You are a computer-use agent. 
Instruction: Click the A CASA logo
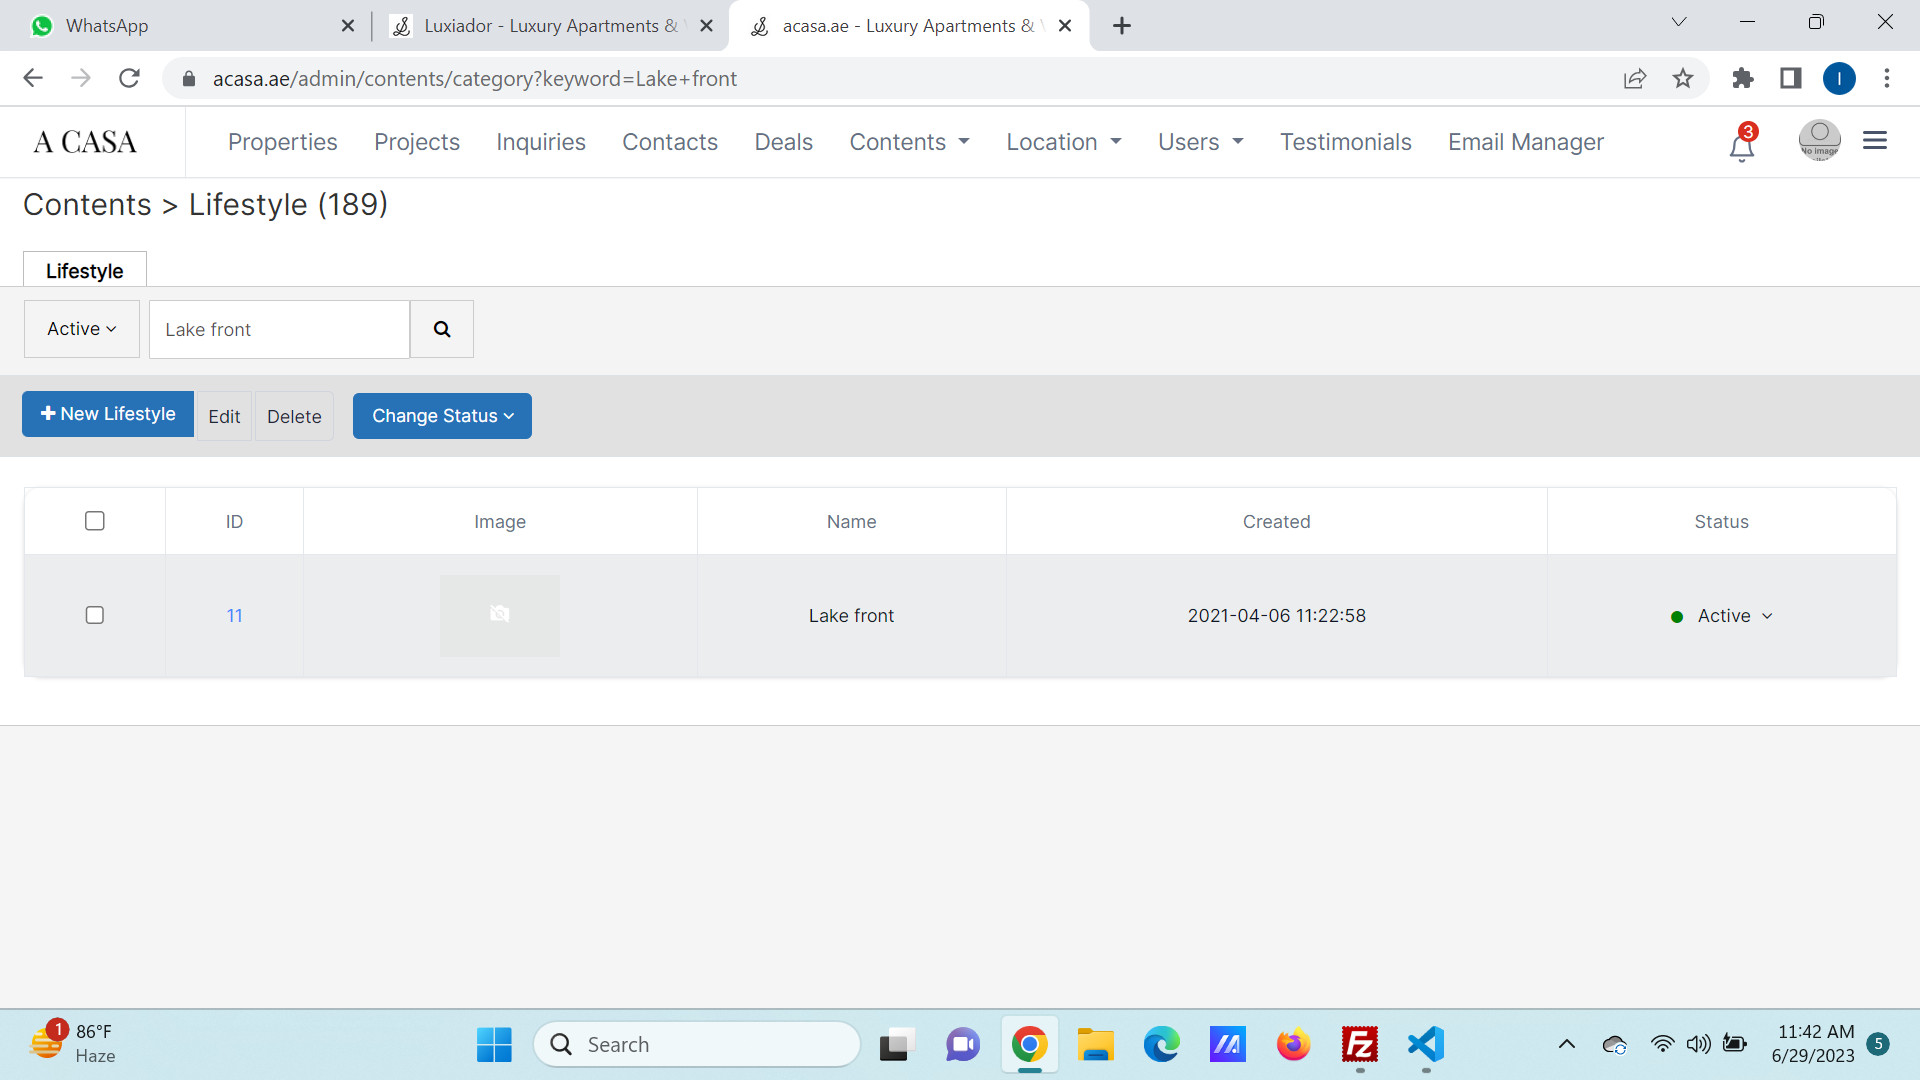tap(85, 142)
